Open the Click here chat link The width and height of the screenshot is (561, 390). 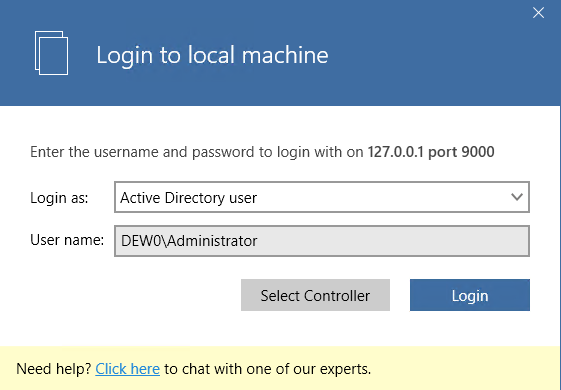pos(127,369)
